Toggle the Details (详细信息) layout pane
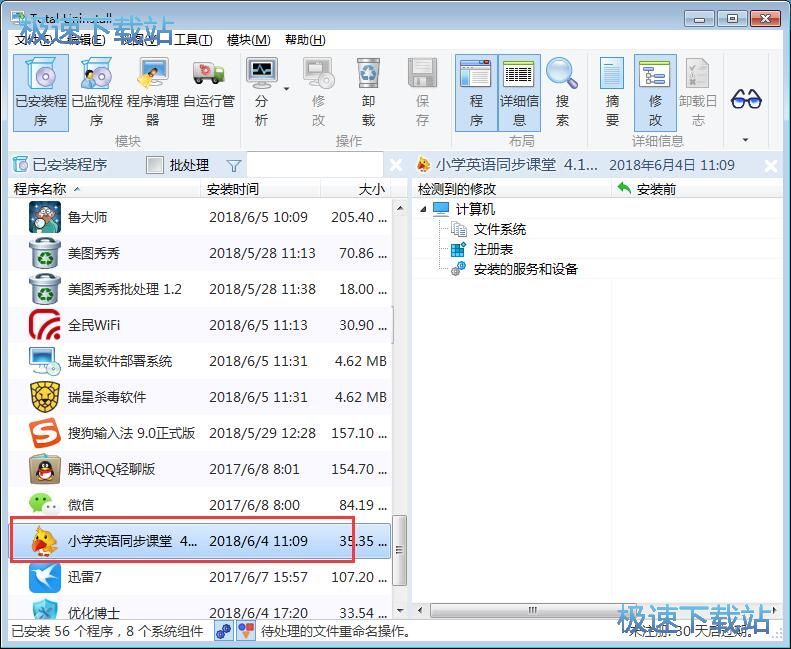The width and height of the screenshot is (791, 649). 519,93
